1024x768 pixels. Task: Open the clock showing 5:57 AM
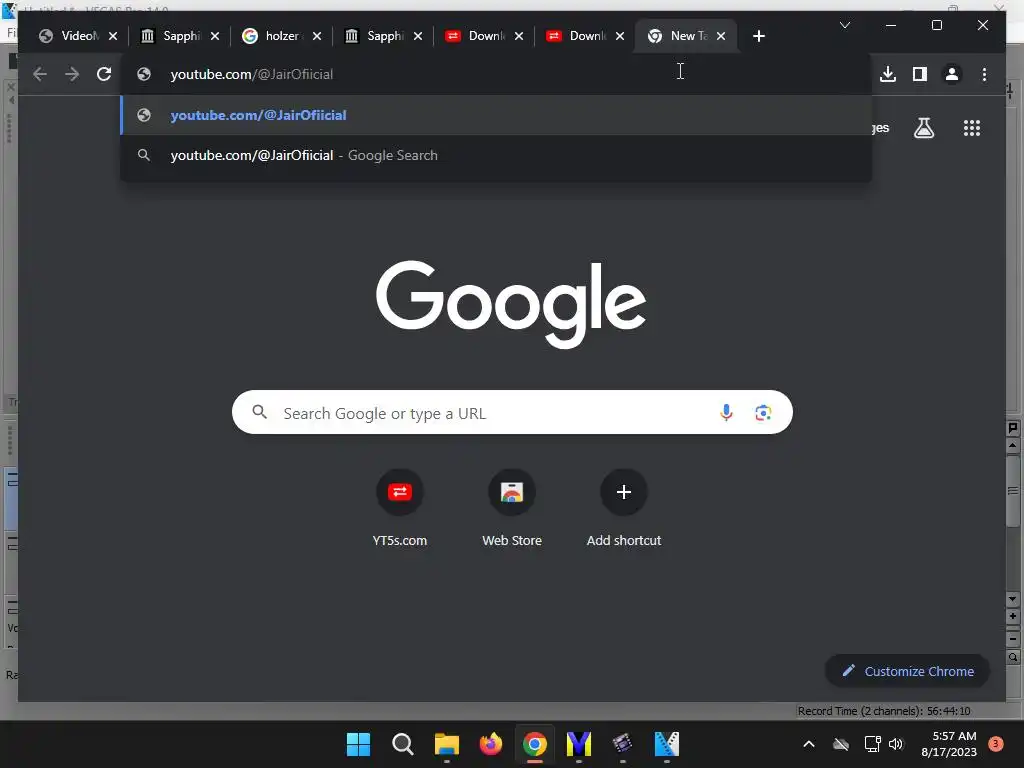(949, 744)
